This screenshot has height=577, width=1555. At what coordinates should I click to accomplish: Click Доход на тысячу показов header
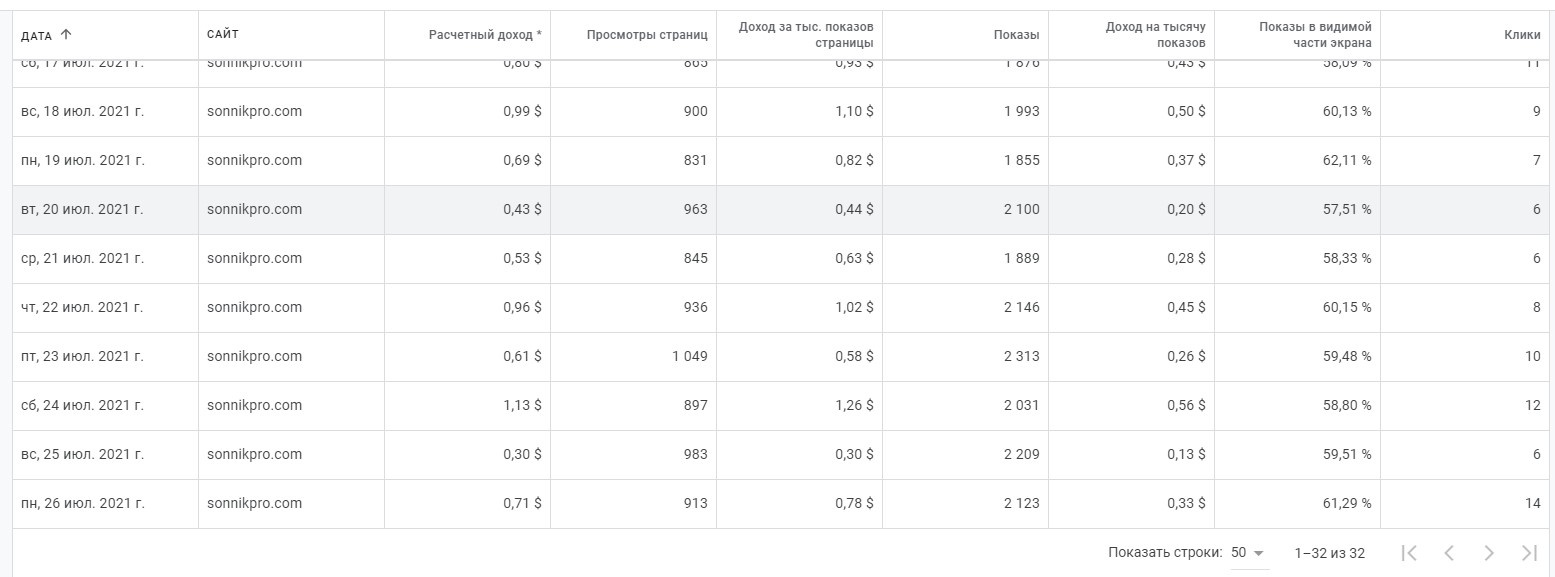tap(1155, 35)
